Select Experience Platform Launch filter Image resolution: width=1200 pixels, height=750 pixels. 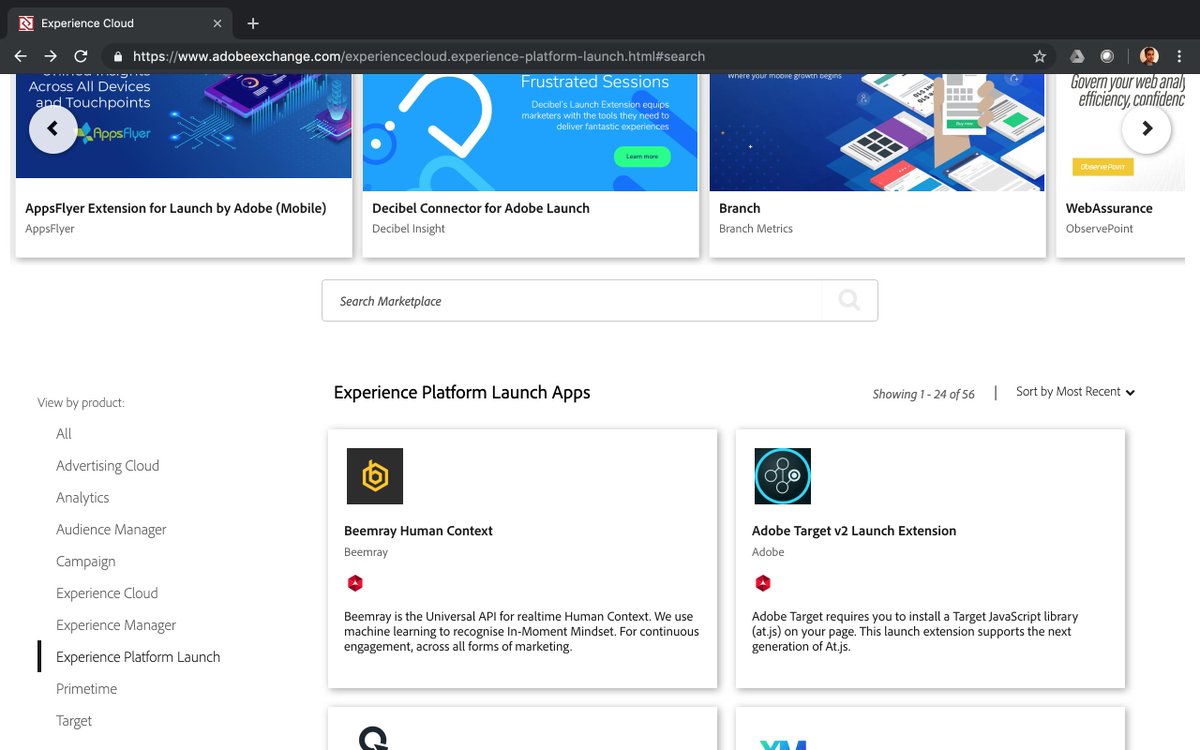pos(138,657)
